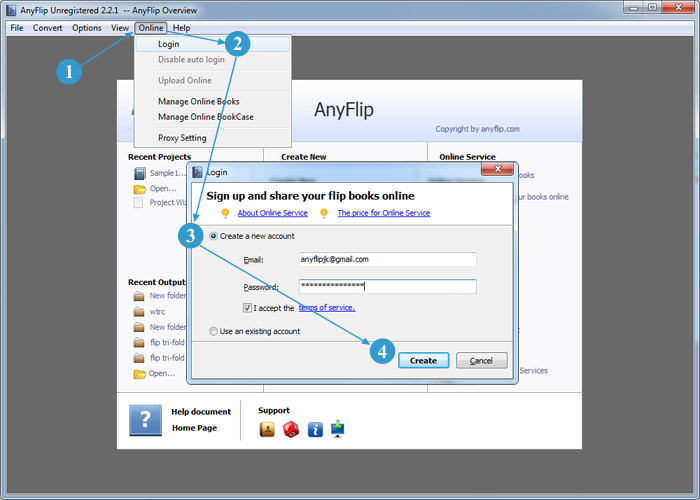
Task: Click the download update monitor icon
Action: click(338, 429)
